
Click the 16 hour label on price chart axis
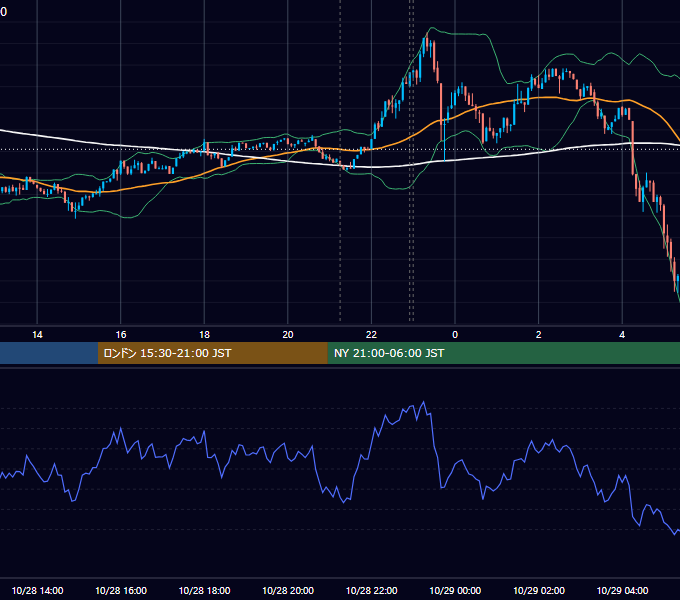[121, 335]
